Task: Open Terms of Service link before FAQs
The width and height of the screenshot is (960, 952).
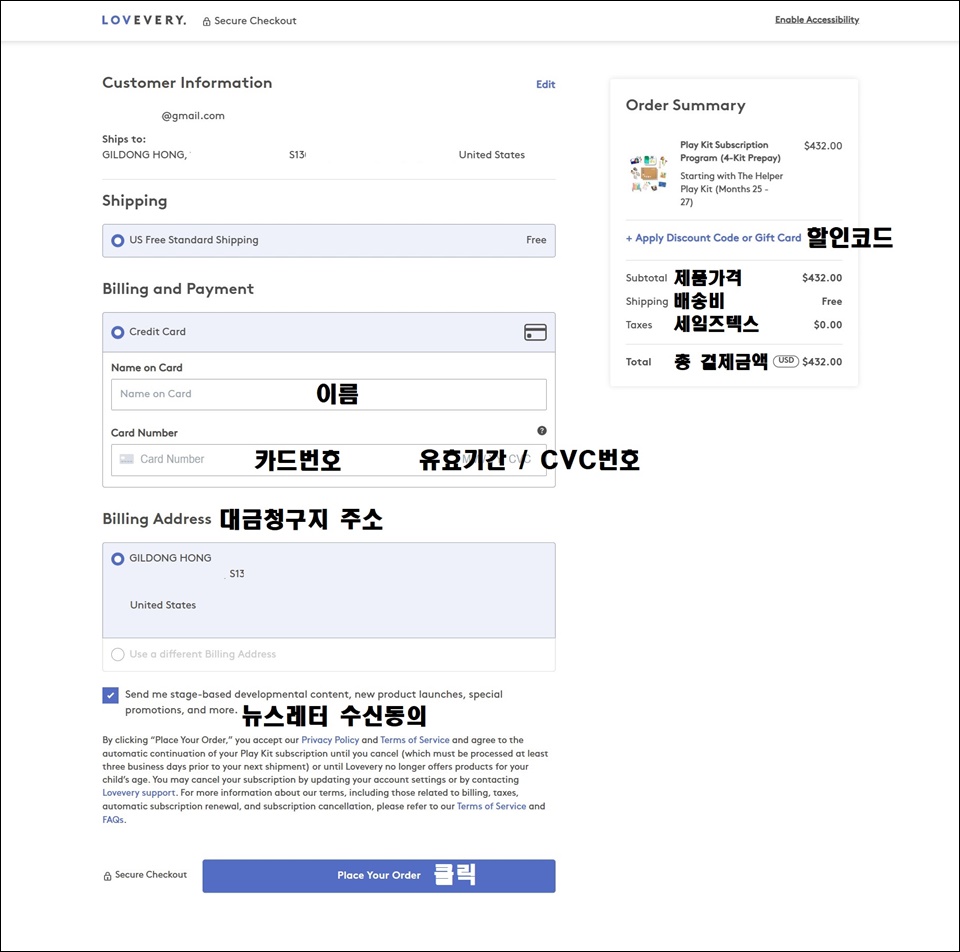Action: tap(491, 806)
